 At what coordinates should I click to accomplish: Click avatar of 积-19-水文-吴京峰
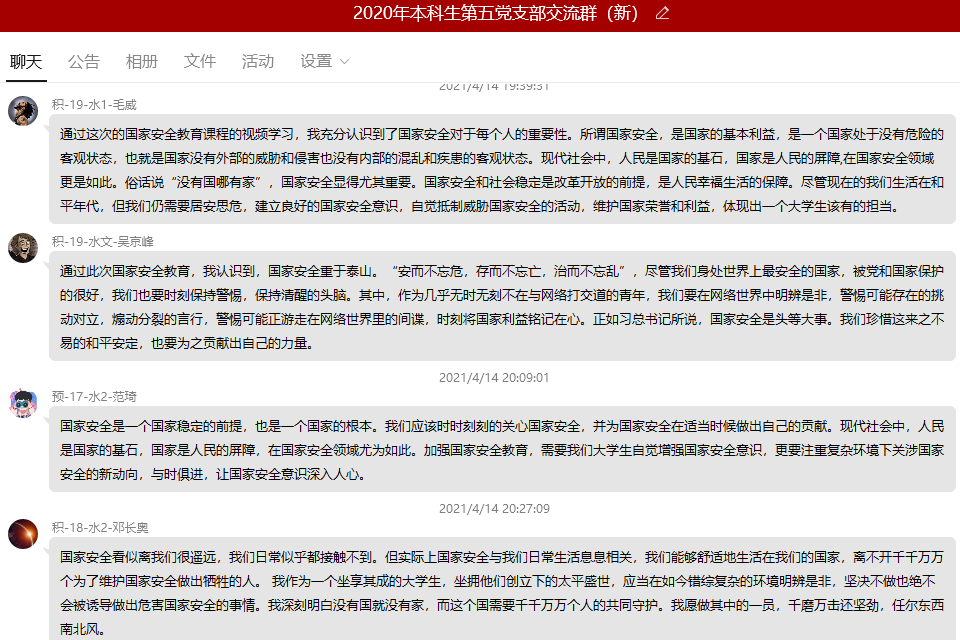tap(23, 248)
